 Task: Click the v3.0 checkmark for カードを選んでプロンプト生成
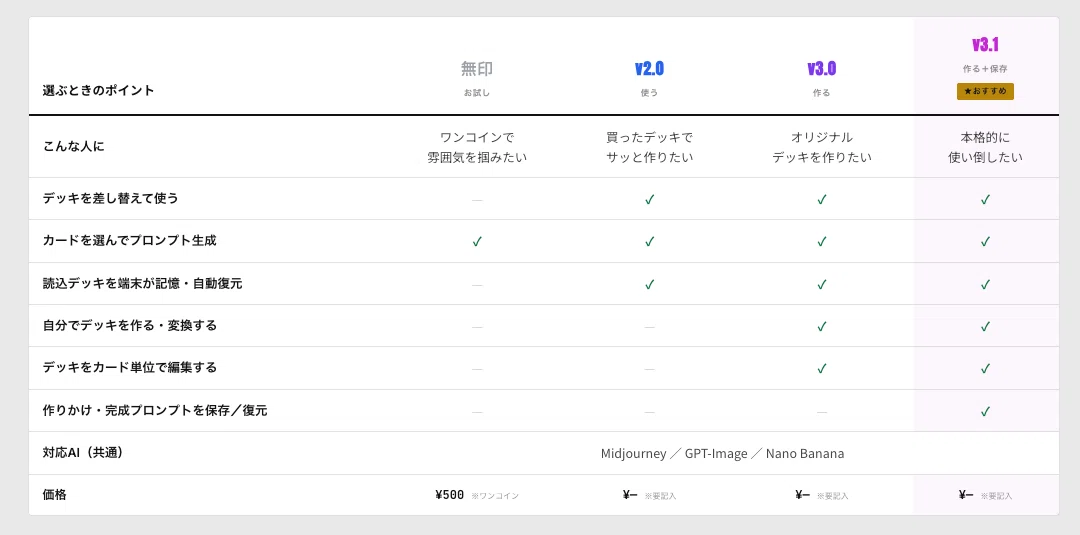[821, 242]
